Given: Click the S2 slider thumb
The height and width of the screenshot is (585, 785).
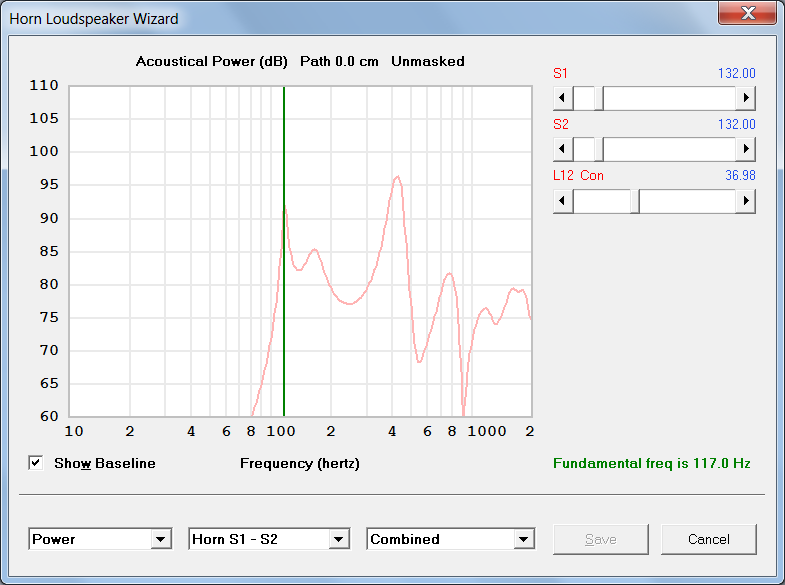Looking at the screenshot, I should pos(599,149).
